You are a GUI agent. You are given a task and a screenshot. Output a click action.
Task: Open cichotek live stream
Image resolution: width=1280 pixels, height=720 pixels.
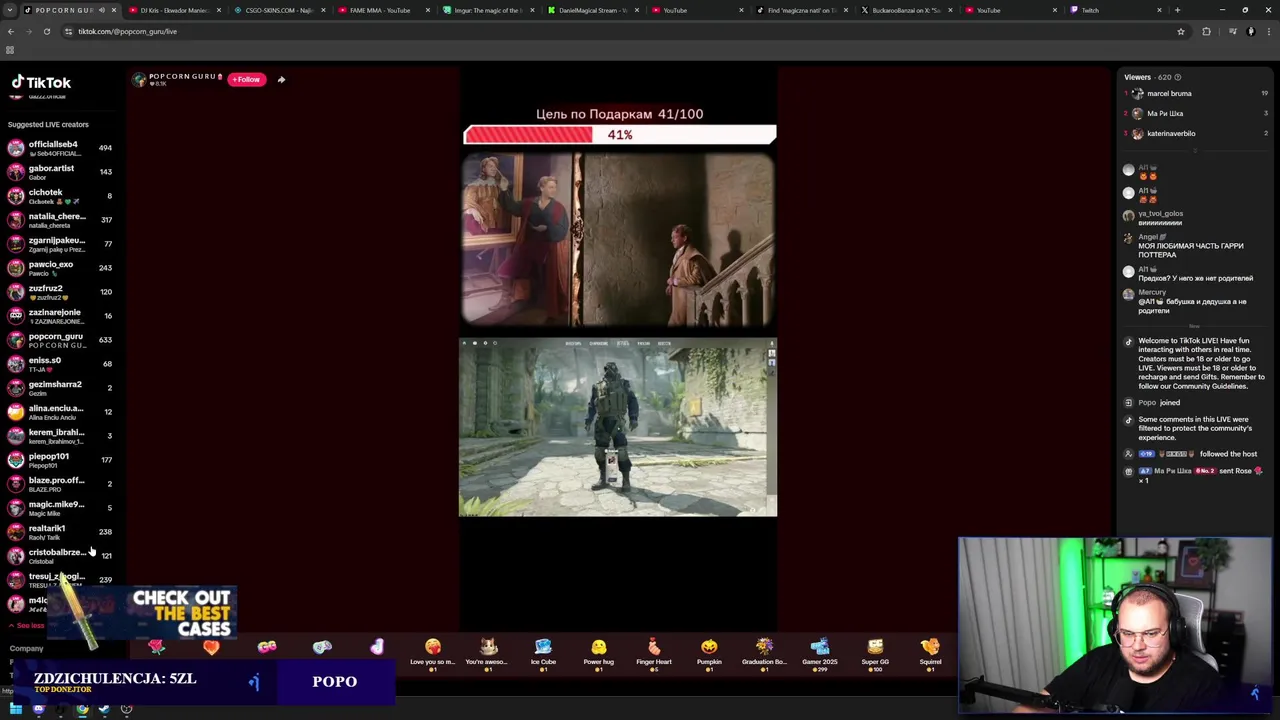62,196
